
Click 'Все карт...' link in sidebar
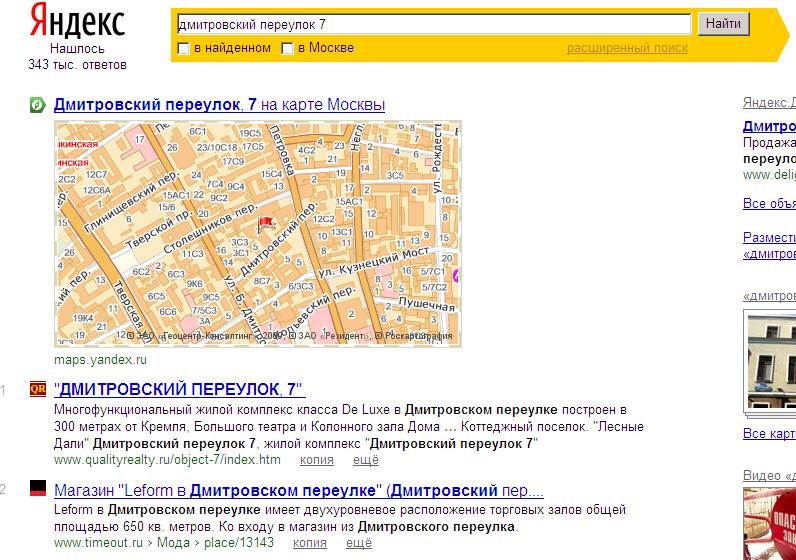click(769, 433)
